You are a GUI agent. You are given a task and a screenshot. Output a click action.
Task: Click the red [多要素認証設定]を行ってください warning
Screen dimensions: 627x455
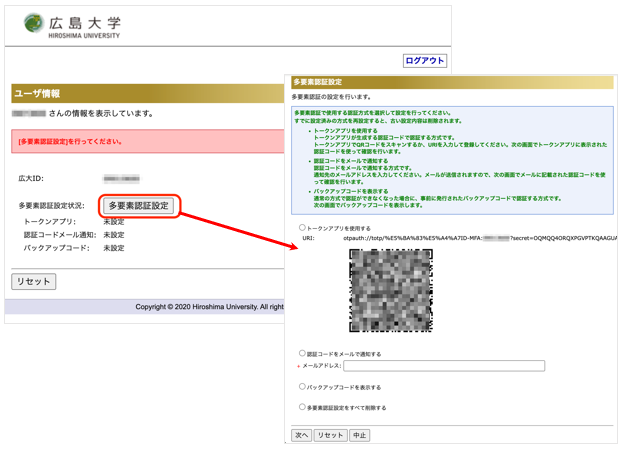[70, 142]
